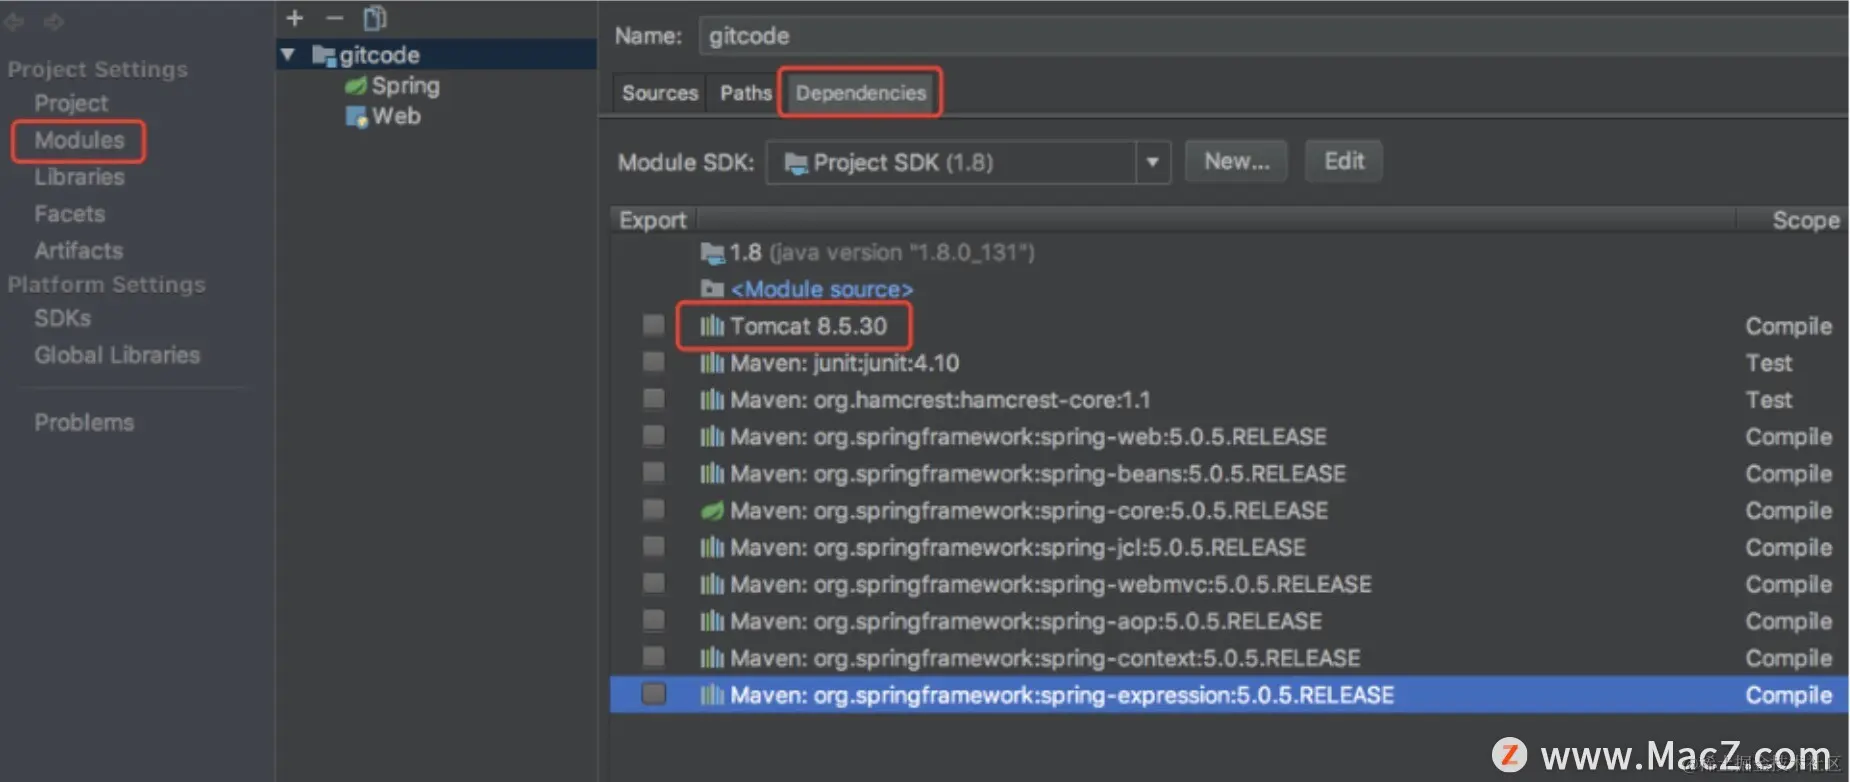The width and height of the screenshot is (1850, 782).
Task: Click the spring-core green leaf icon
Action: coord(712,511)
